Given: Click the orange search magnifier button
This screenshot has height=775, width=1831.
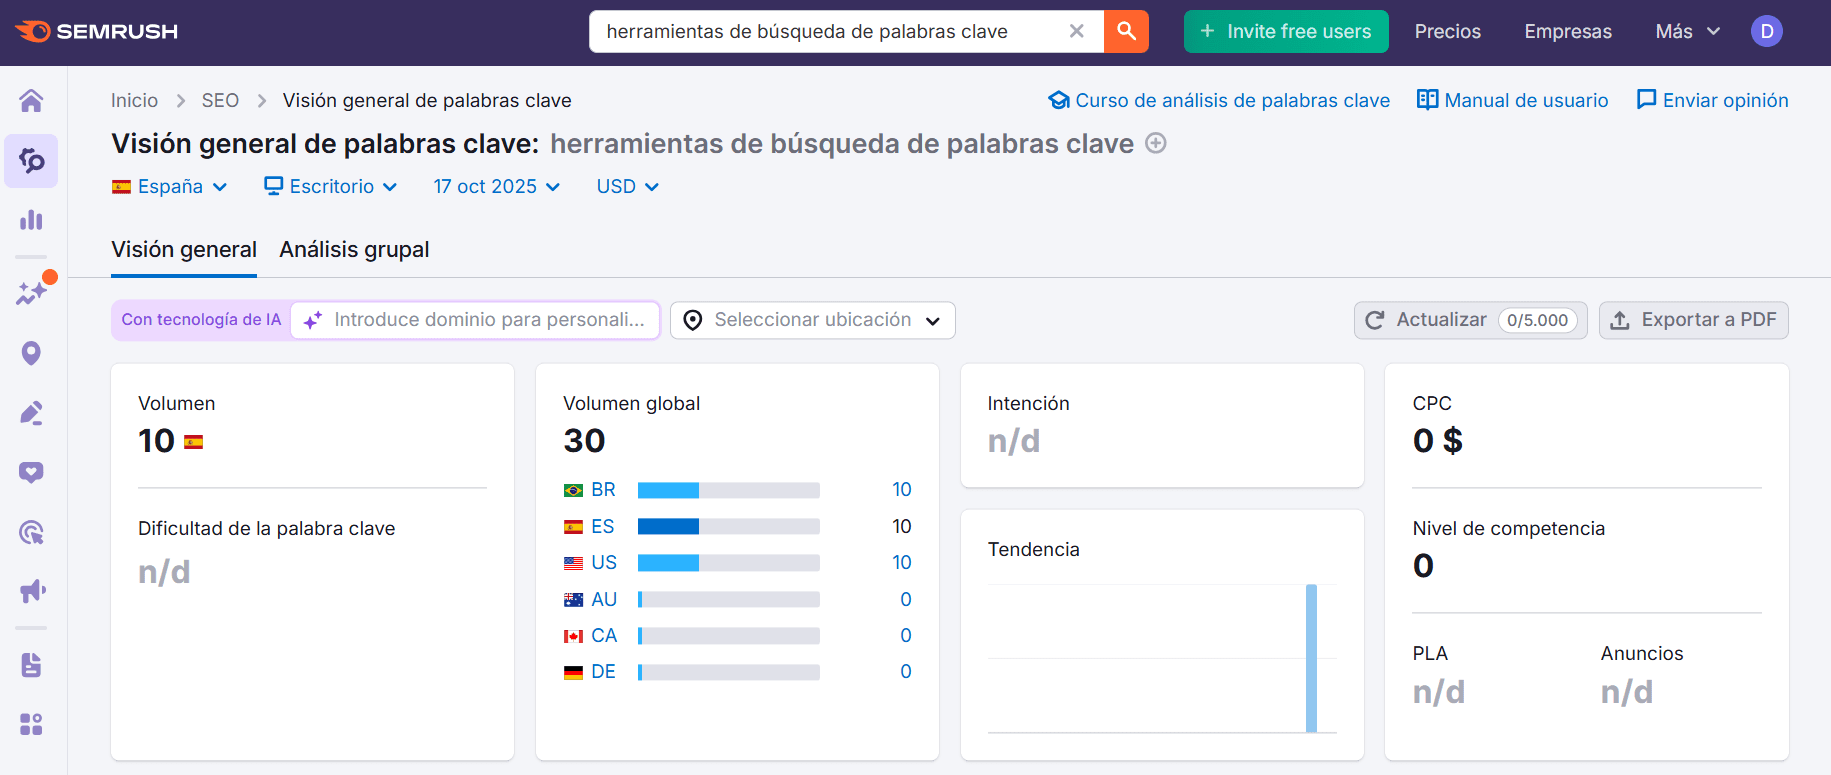Looking at the screenshot, I should click(1126, 31).
